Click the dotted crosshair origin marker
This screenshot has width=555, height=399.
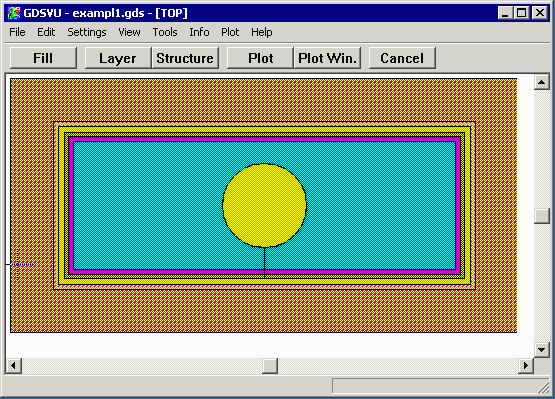[x=18, y=264]
